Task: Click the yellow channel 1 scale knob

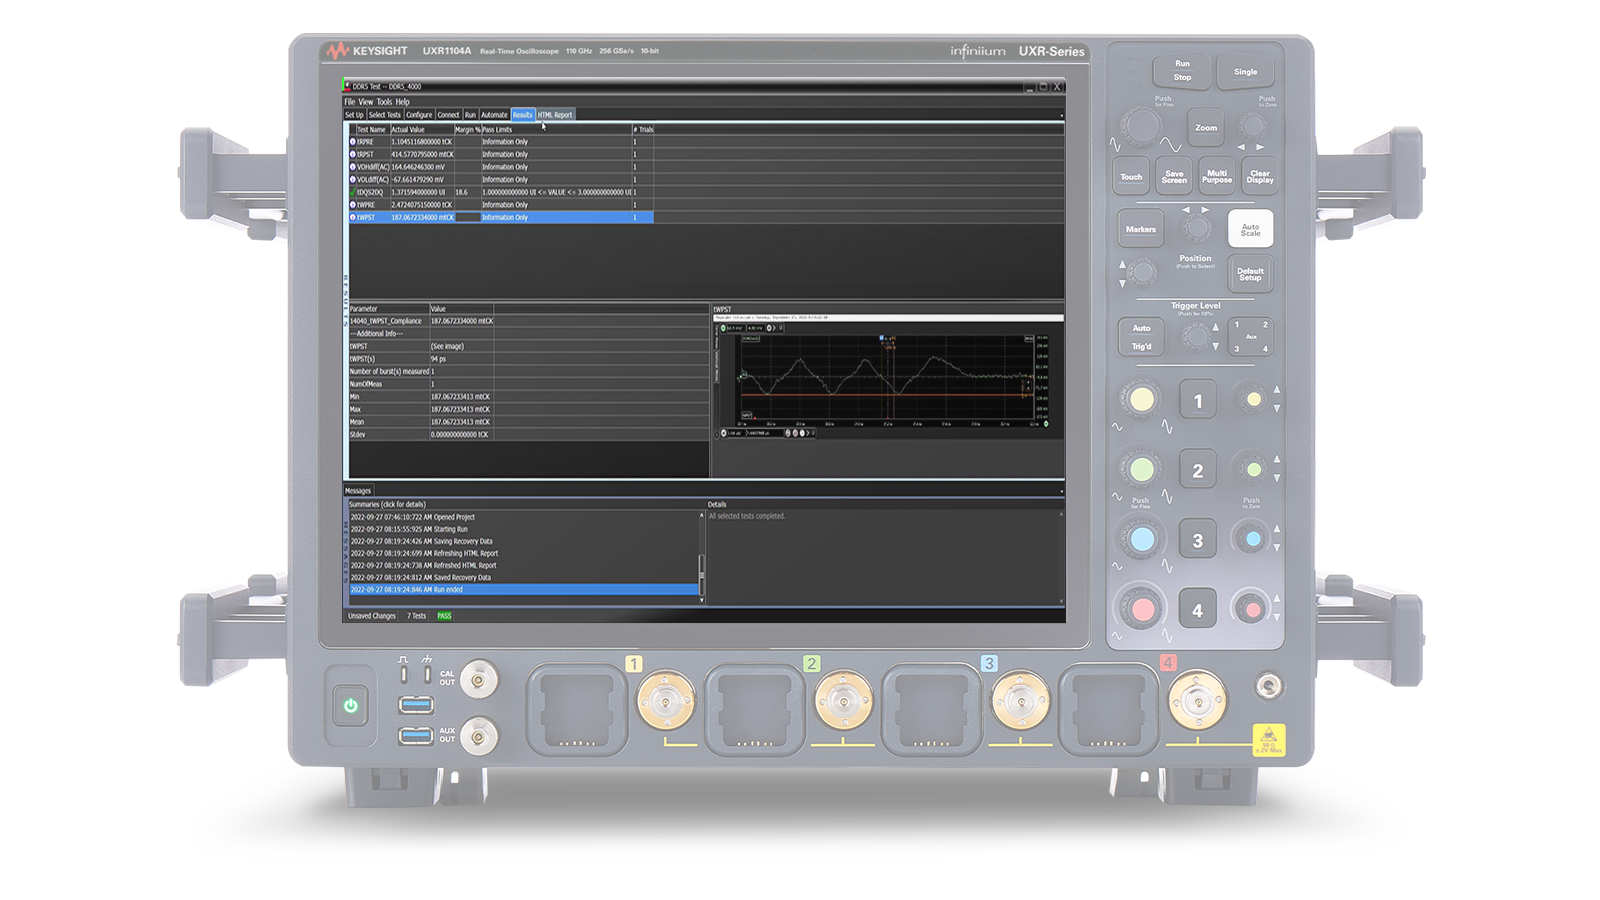Action: (x=1141, y=400)
